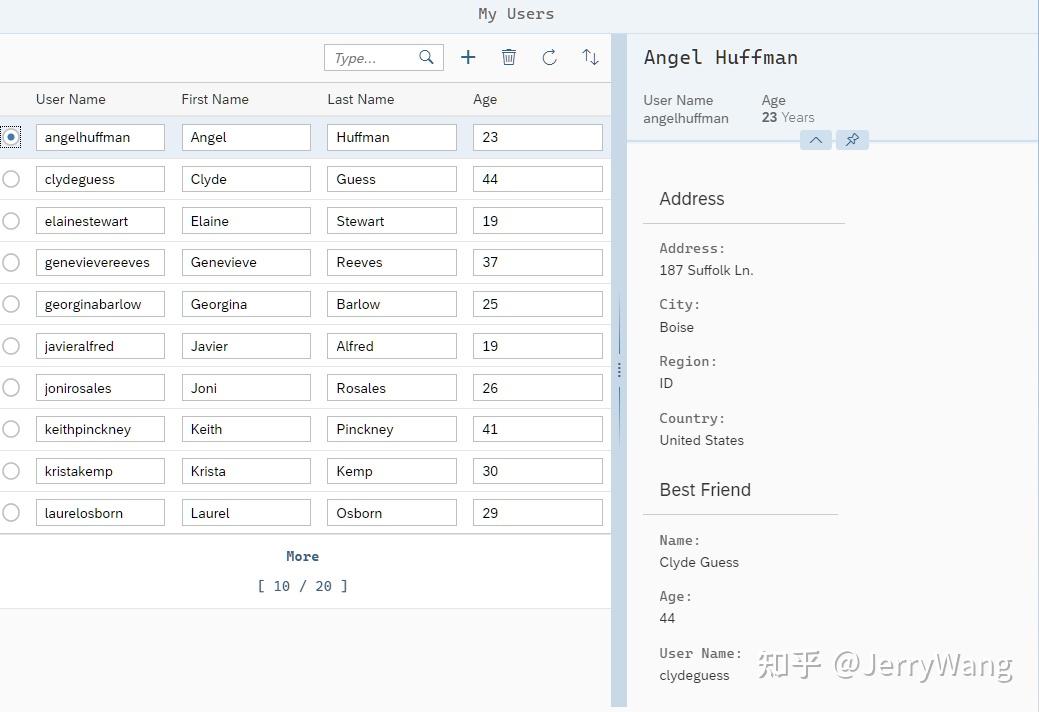The width and height of the screenshot is (1039, 712).
Task: Select the angelhuffman radio button
Action: pyautogui.click(x=11, y=137)
